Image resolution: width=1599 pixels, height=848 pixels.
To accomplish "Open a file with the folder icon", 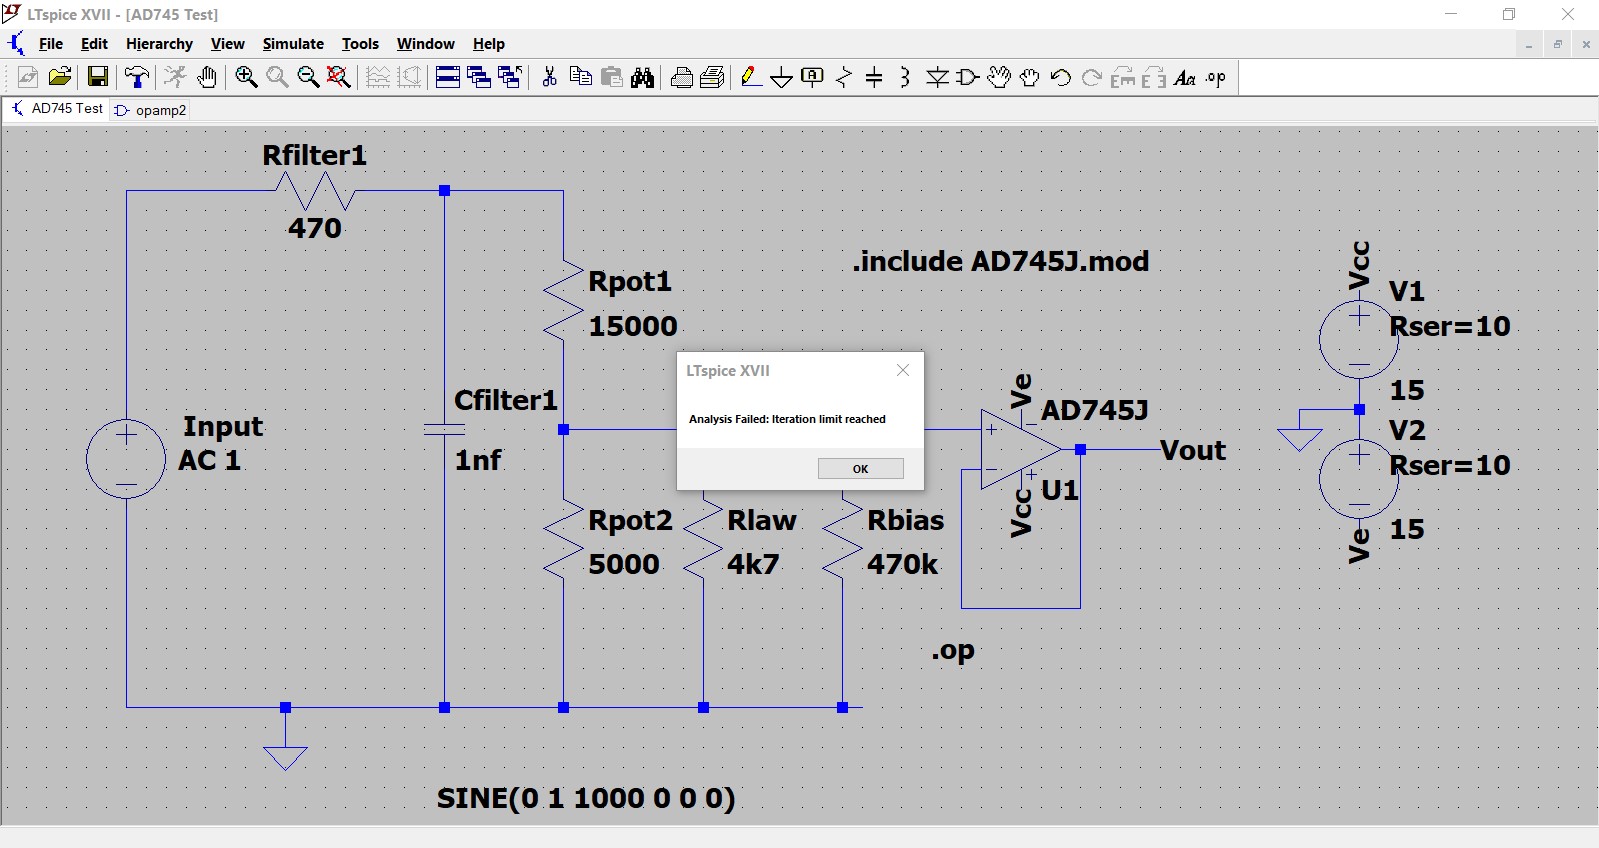I will pyautogui.click(x=60, y=77).
